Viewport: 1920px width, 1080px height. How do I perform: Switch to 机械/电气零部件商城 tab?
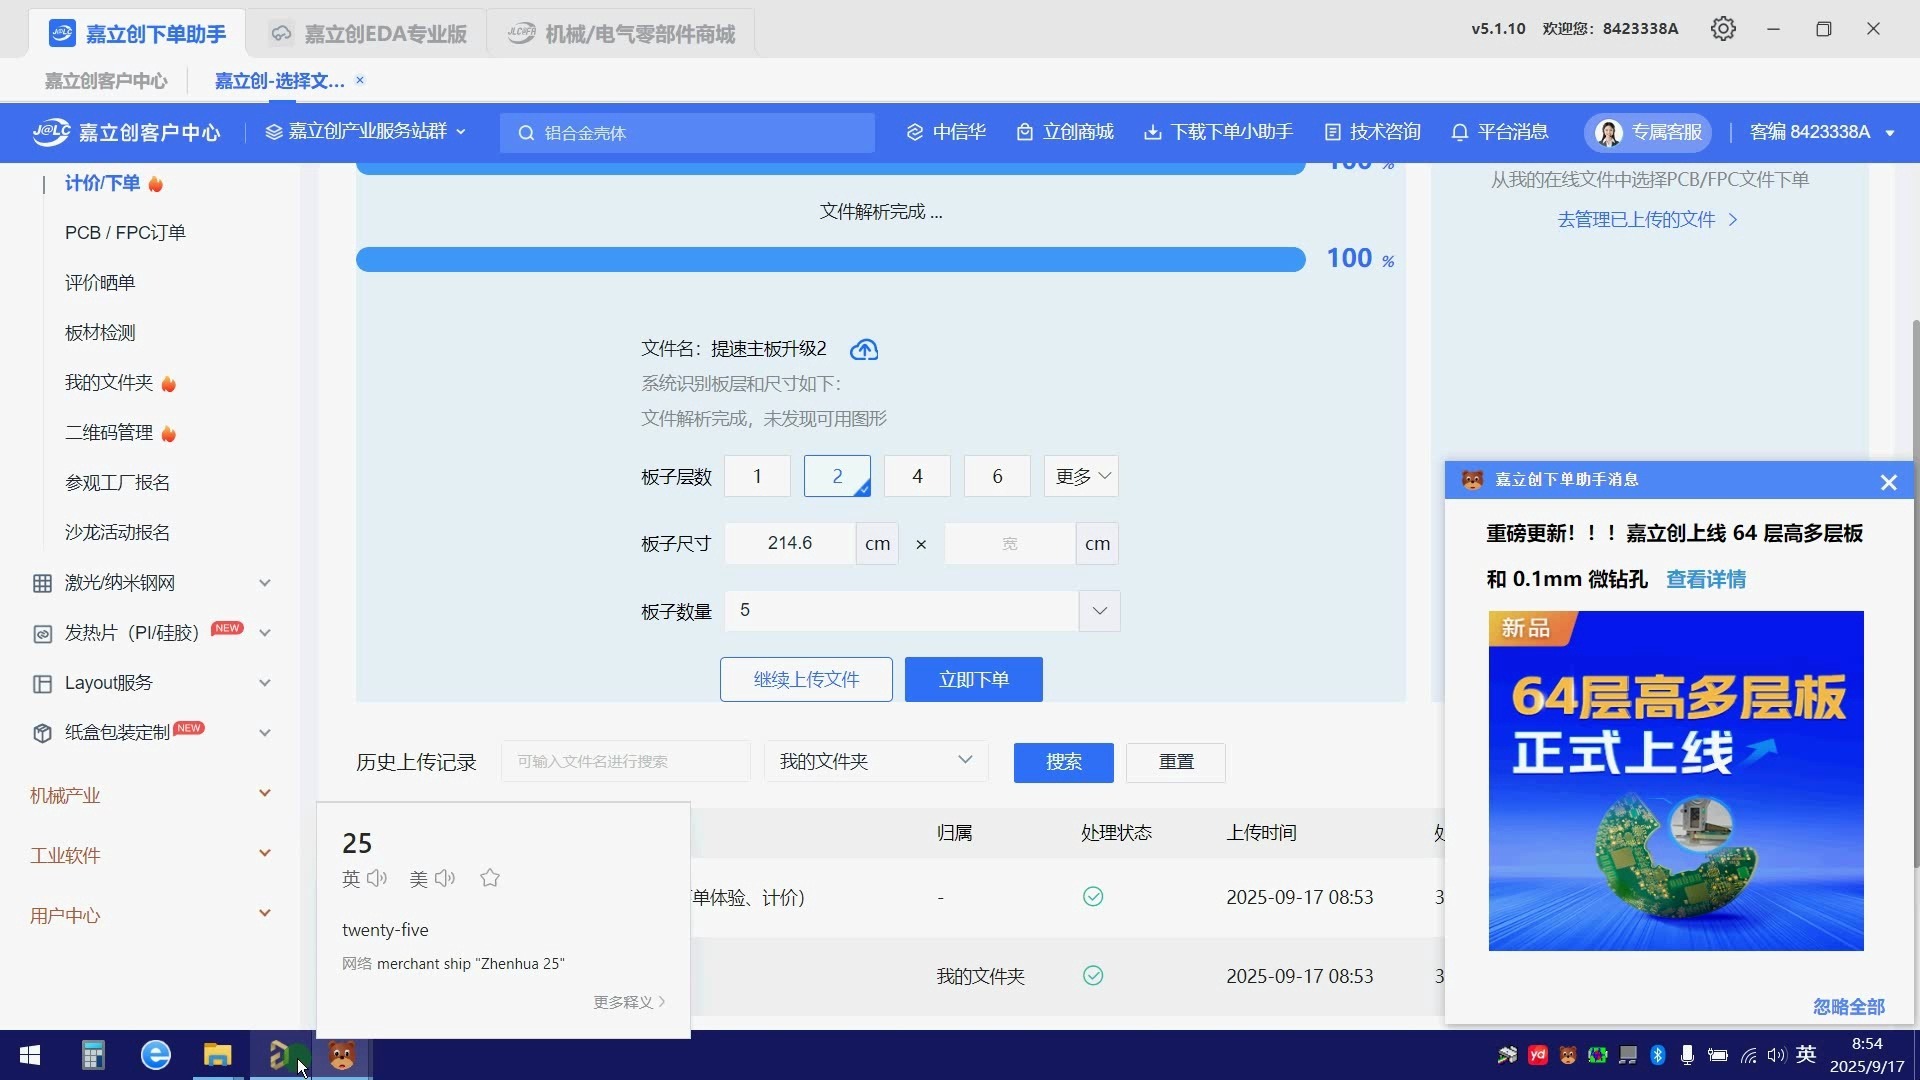point(621,33)
